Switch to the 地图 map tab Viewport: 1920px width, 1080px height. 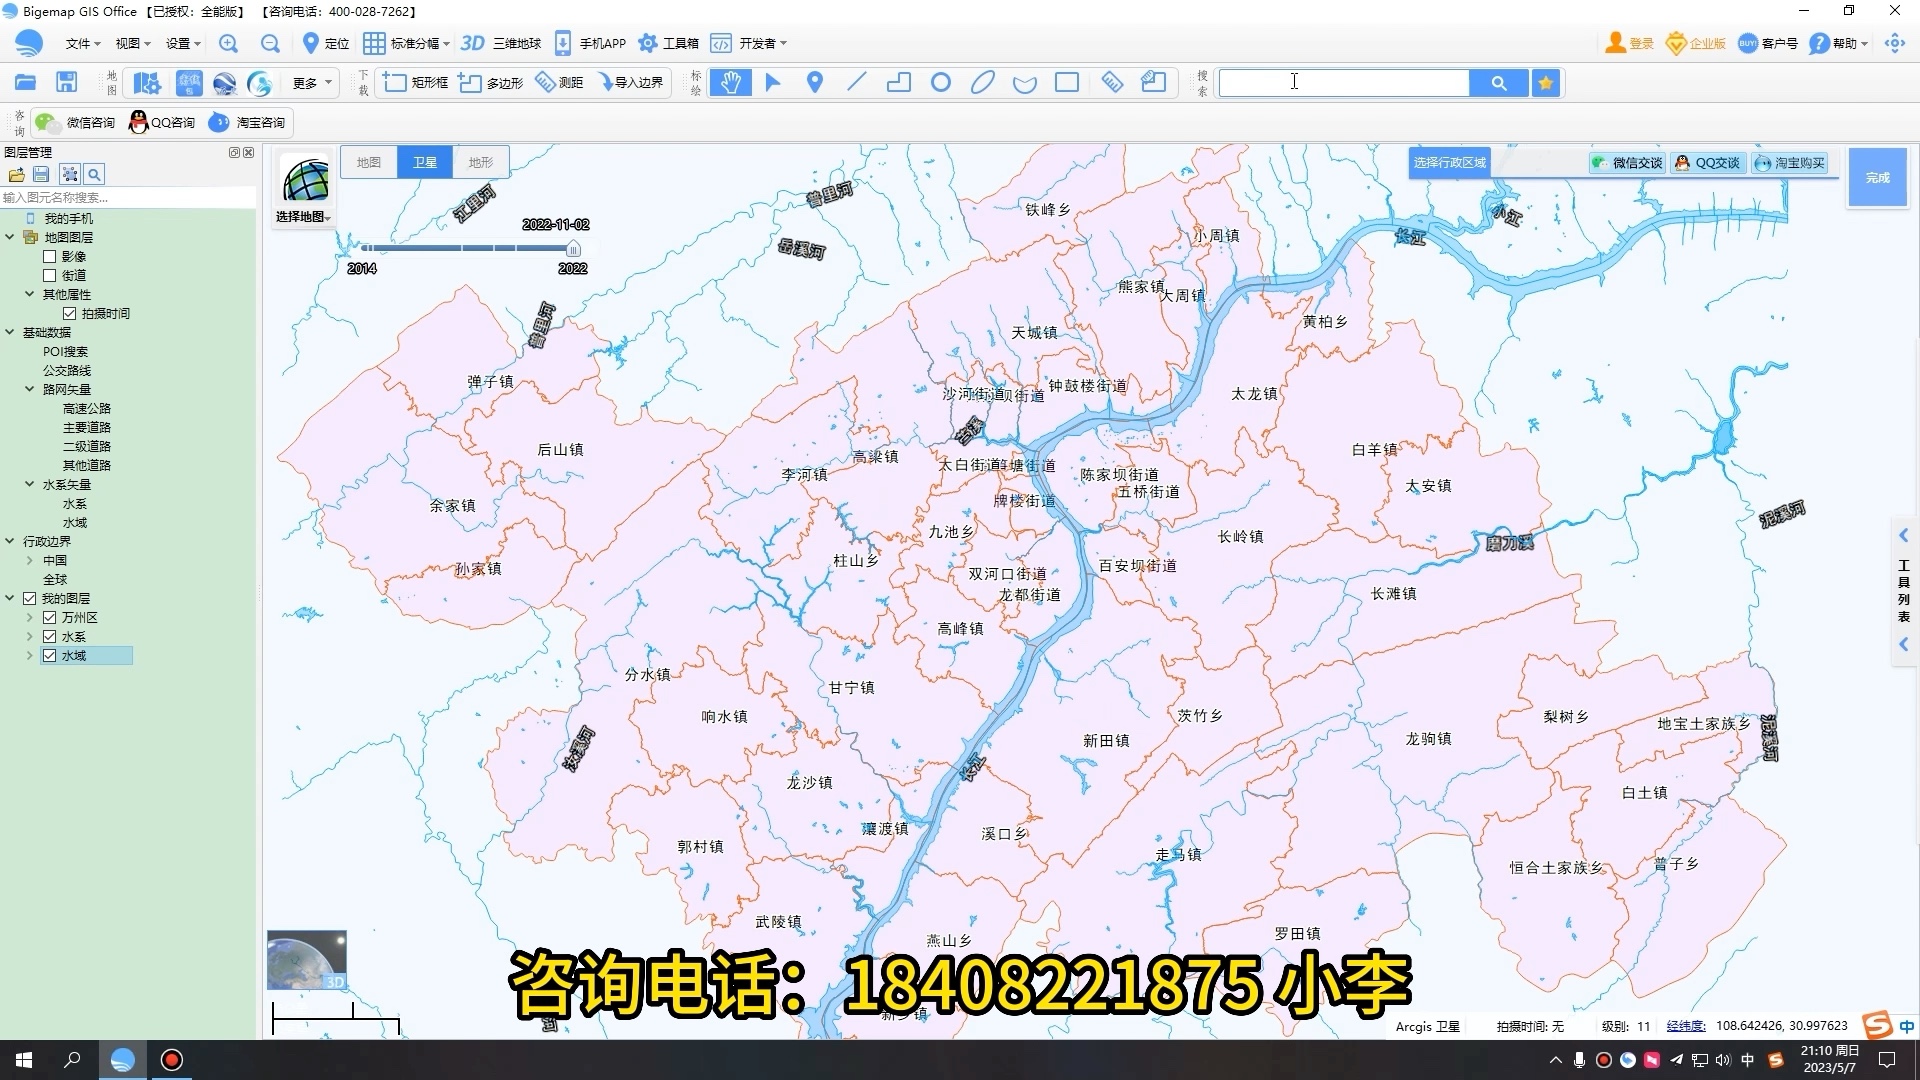pos(369,162)
